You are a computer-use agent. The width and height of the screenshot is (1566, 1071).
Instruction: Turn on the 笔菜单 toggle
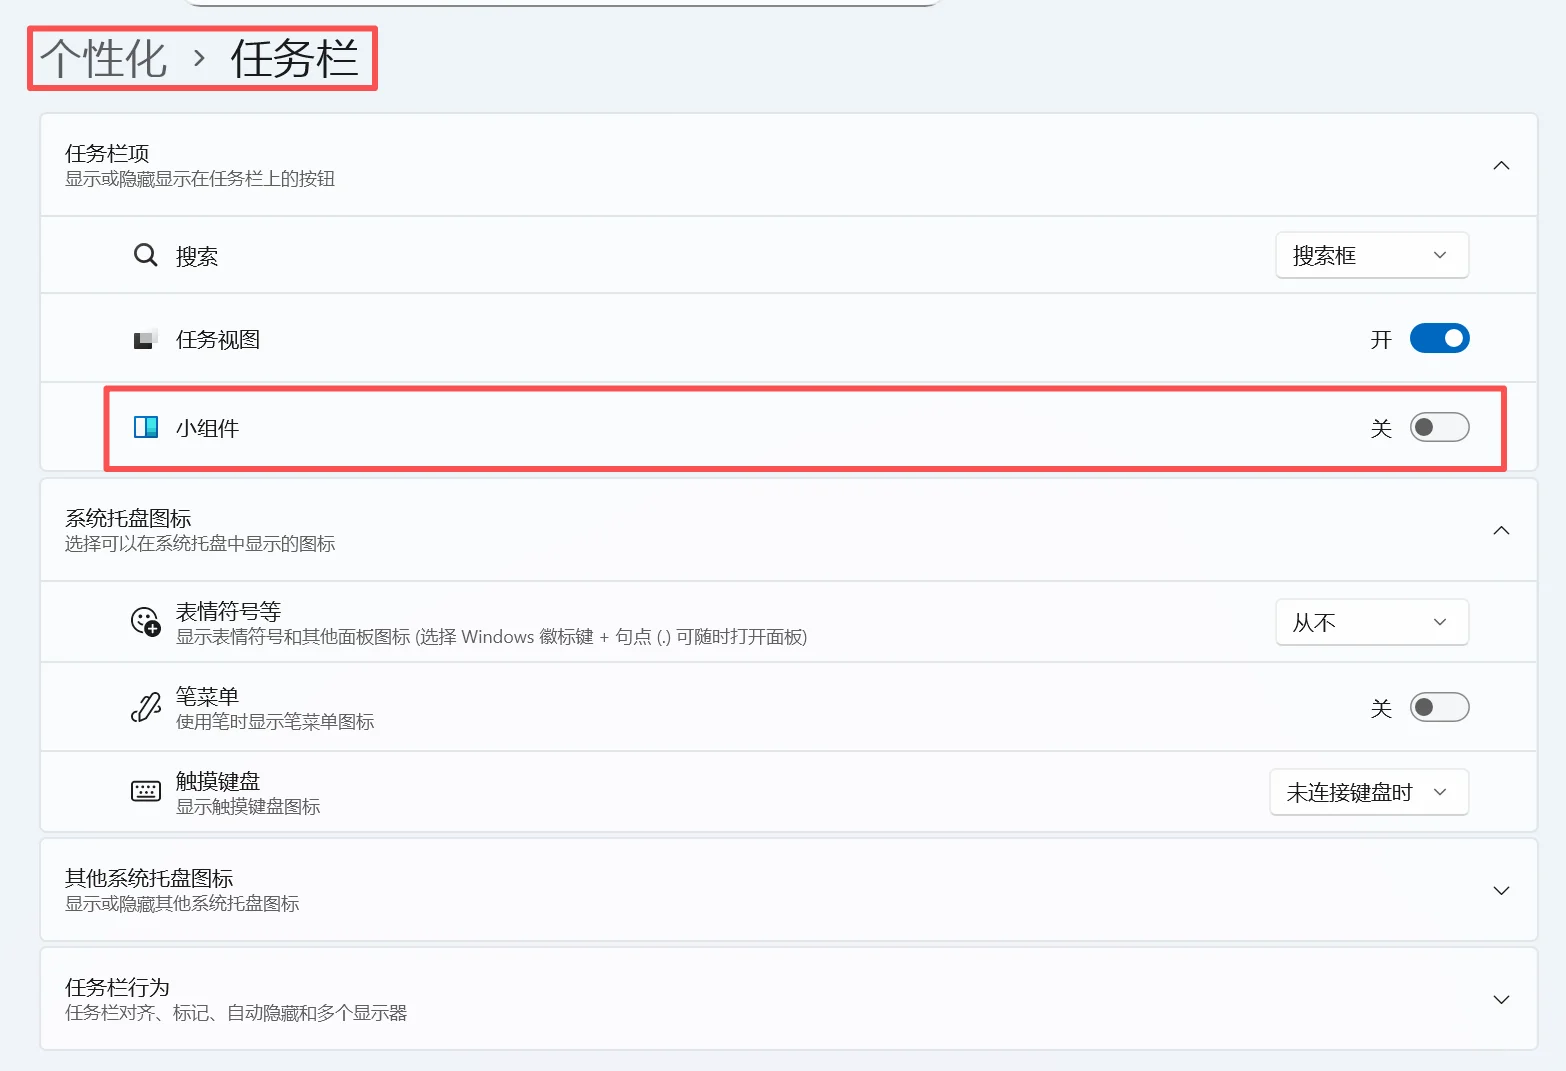coord(1439,707)
